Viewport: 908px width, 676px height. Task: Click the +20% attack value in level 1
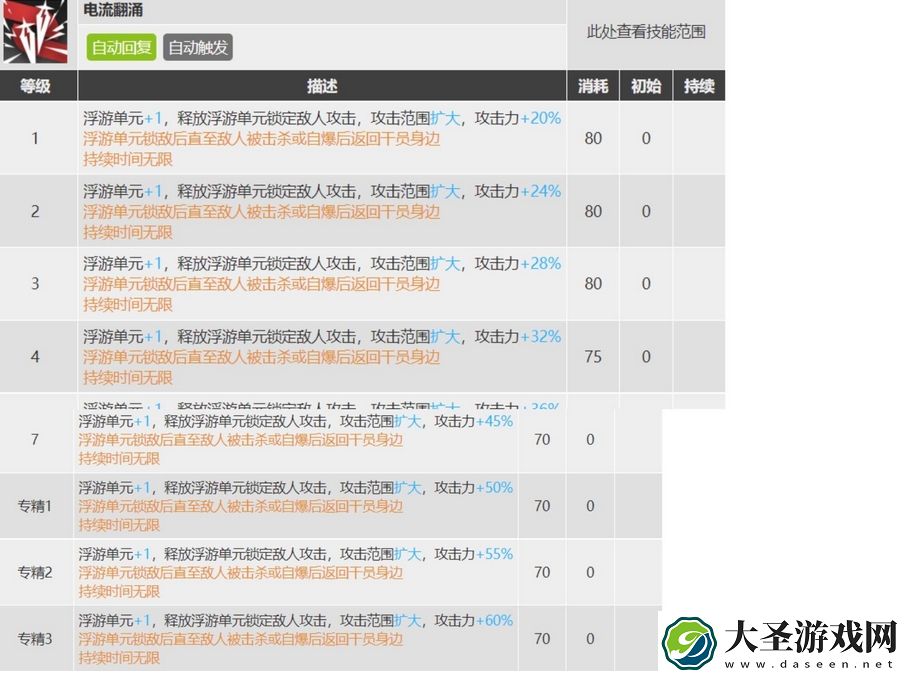(x=540, y=118)
